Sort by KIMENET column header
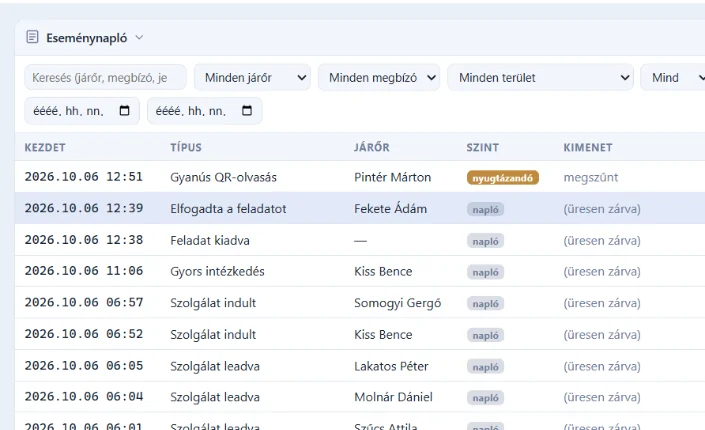 click(588, 148)
